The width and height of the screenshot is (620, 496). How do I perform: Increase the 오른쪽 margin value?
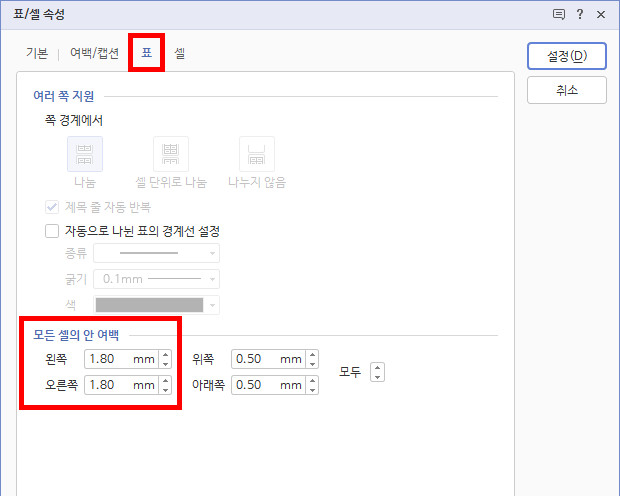pyautogui.click(x=165, y=381)
